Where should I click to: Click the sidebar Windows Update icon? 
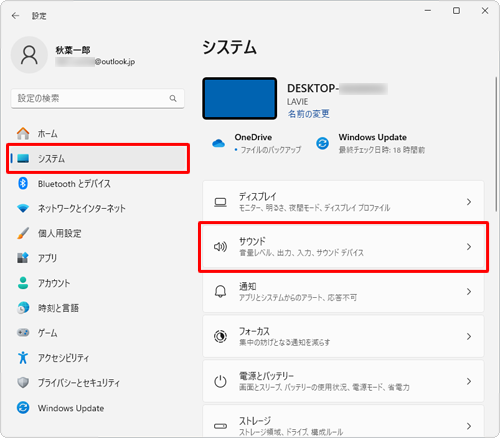click(x=23, y=408)
